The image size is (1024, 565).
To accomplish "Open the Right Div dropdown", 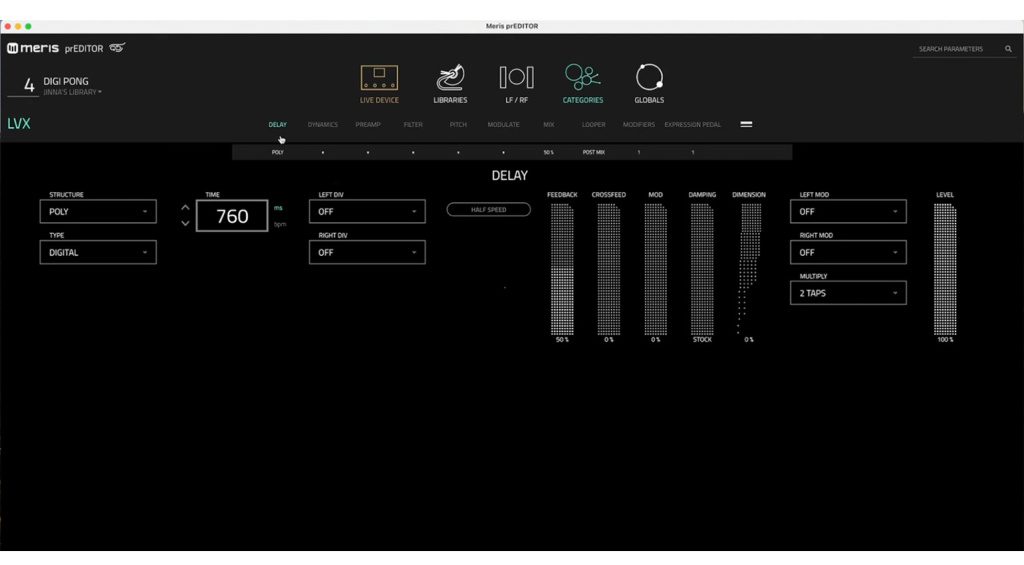I will click(367, 252).
